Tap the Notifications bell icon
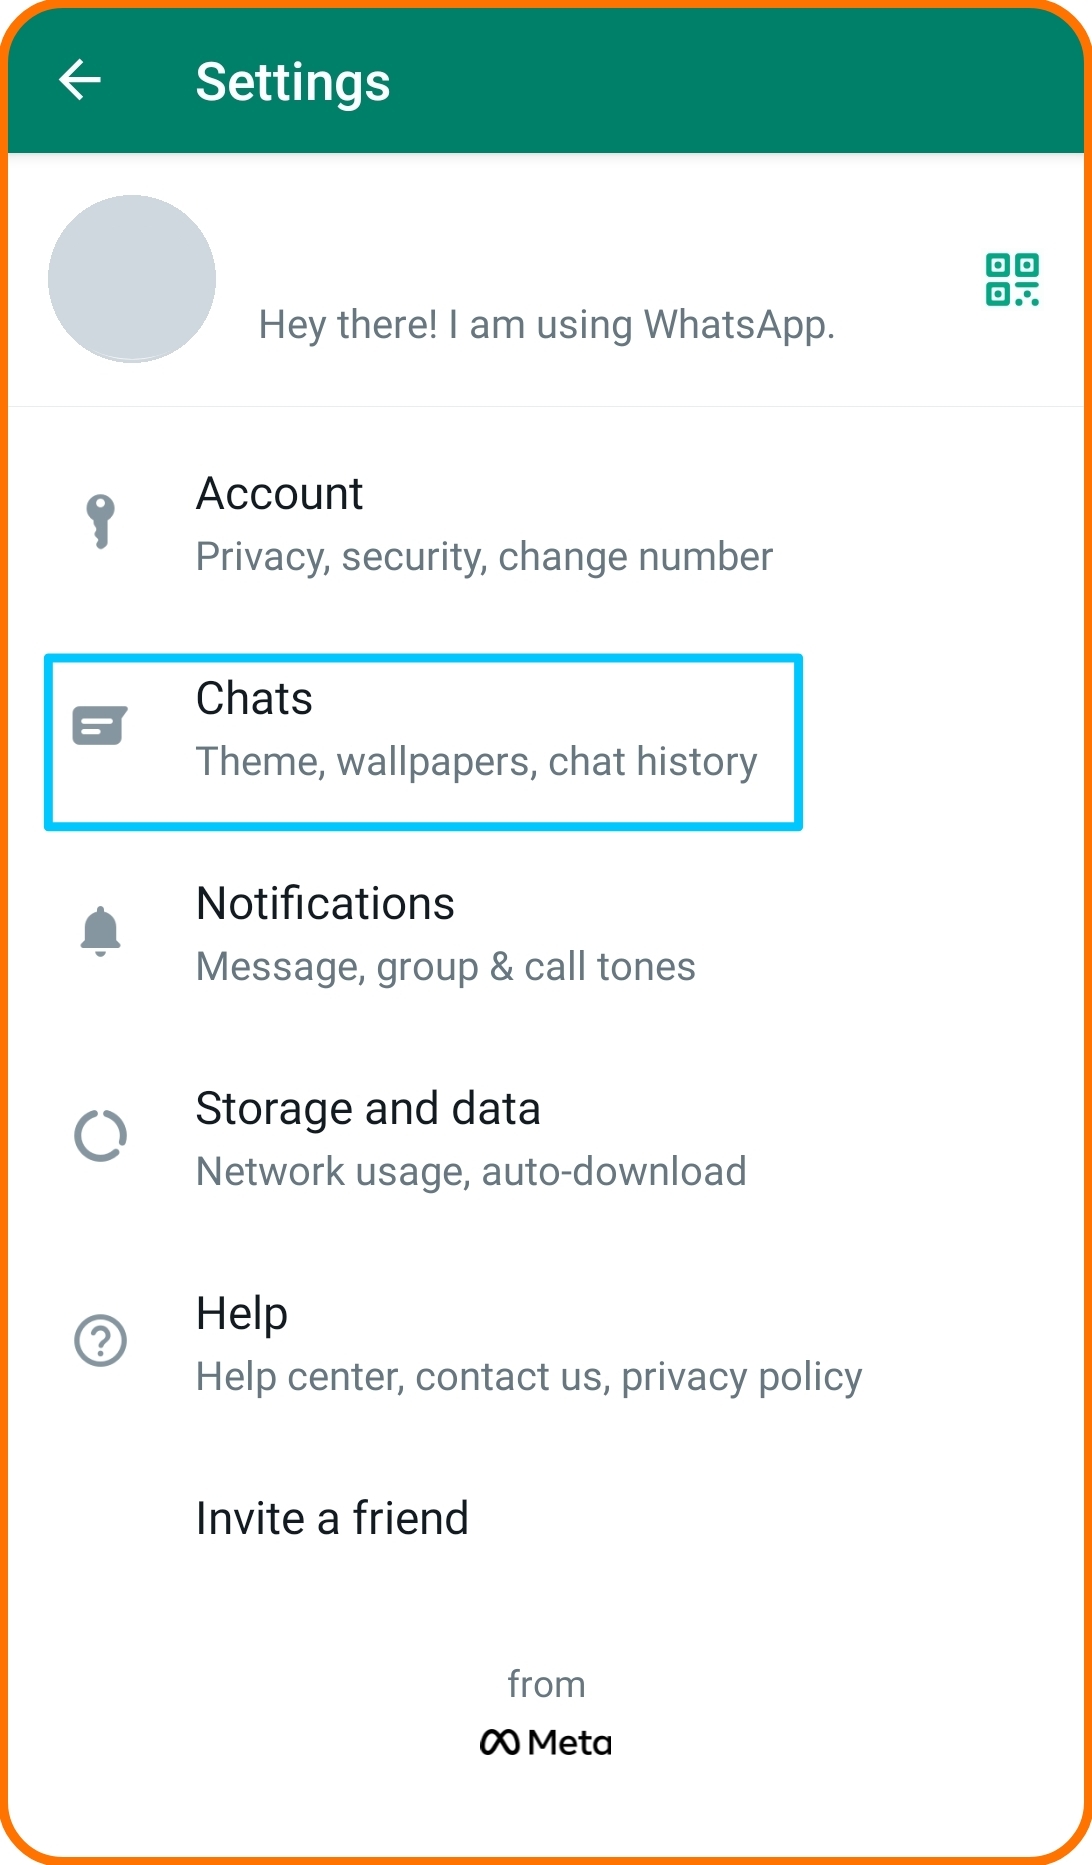This screenshot has width=1092, height=1865. (100, 931)
